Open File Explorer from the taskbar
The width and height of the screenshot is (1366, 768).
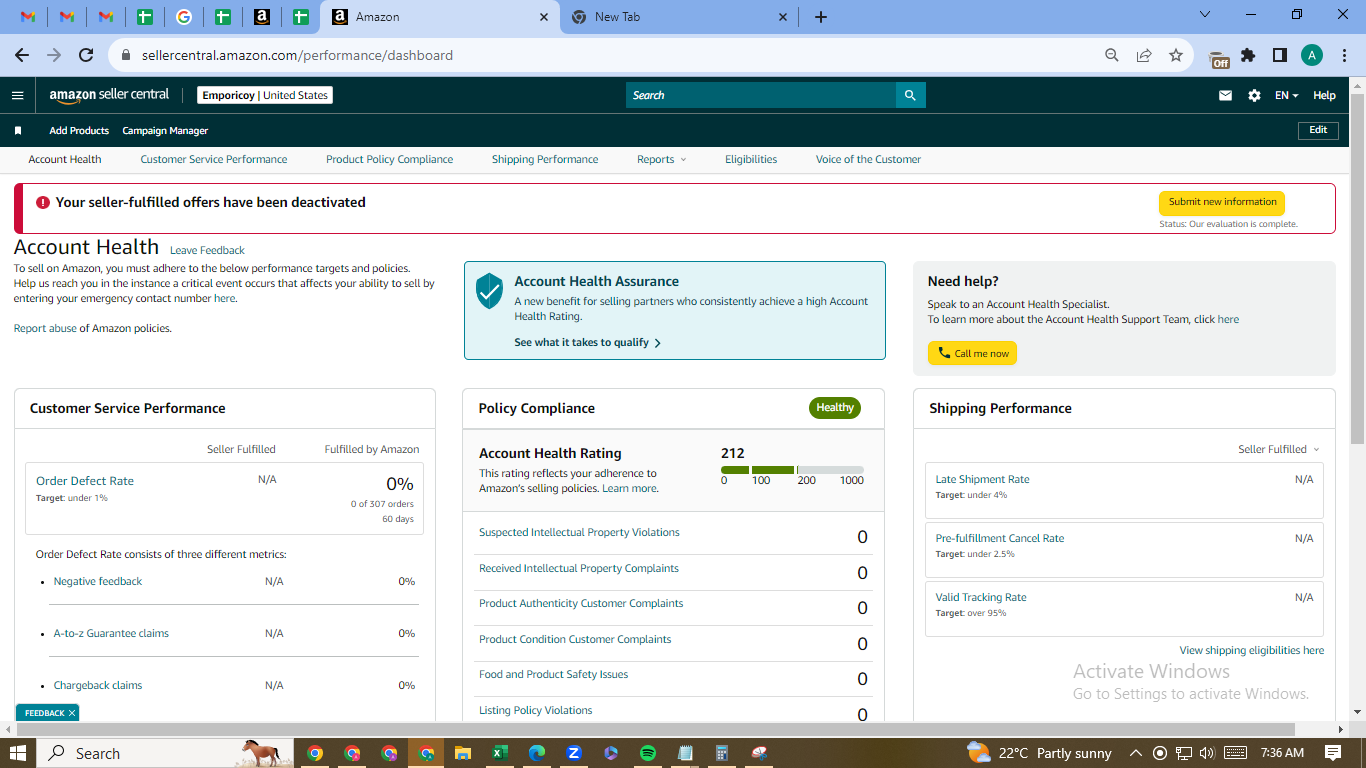(x=462, y=753)
